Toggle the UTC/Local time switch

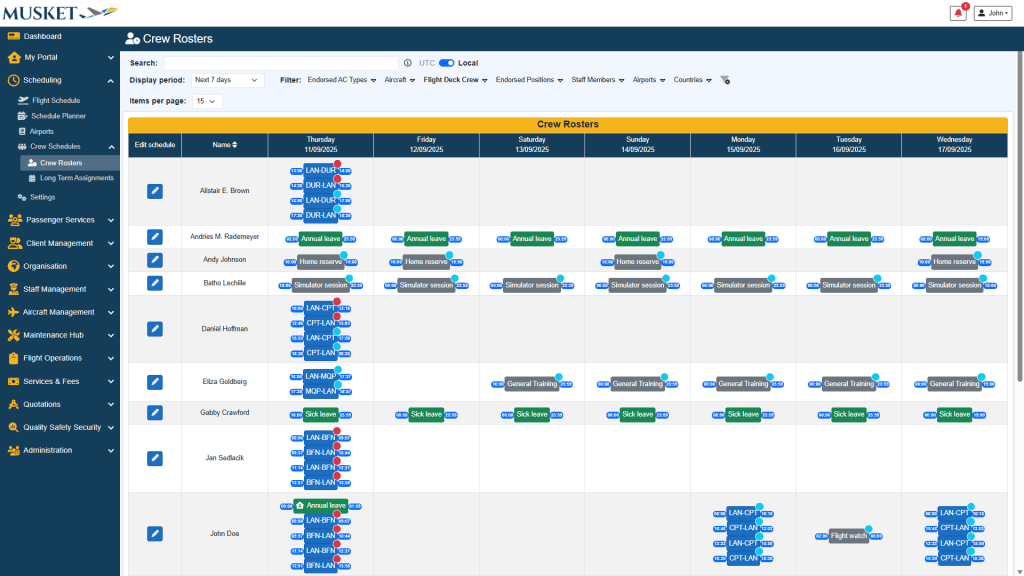click(446, 63)
